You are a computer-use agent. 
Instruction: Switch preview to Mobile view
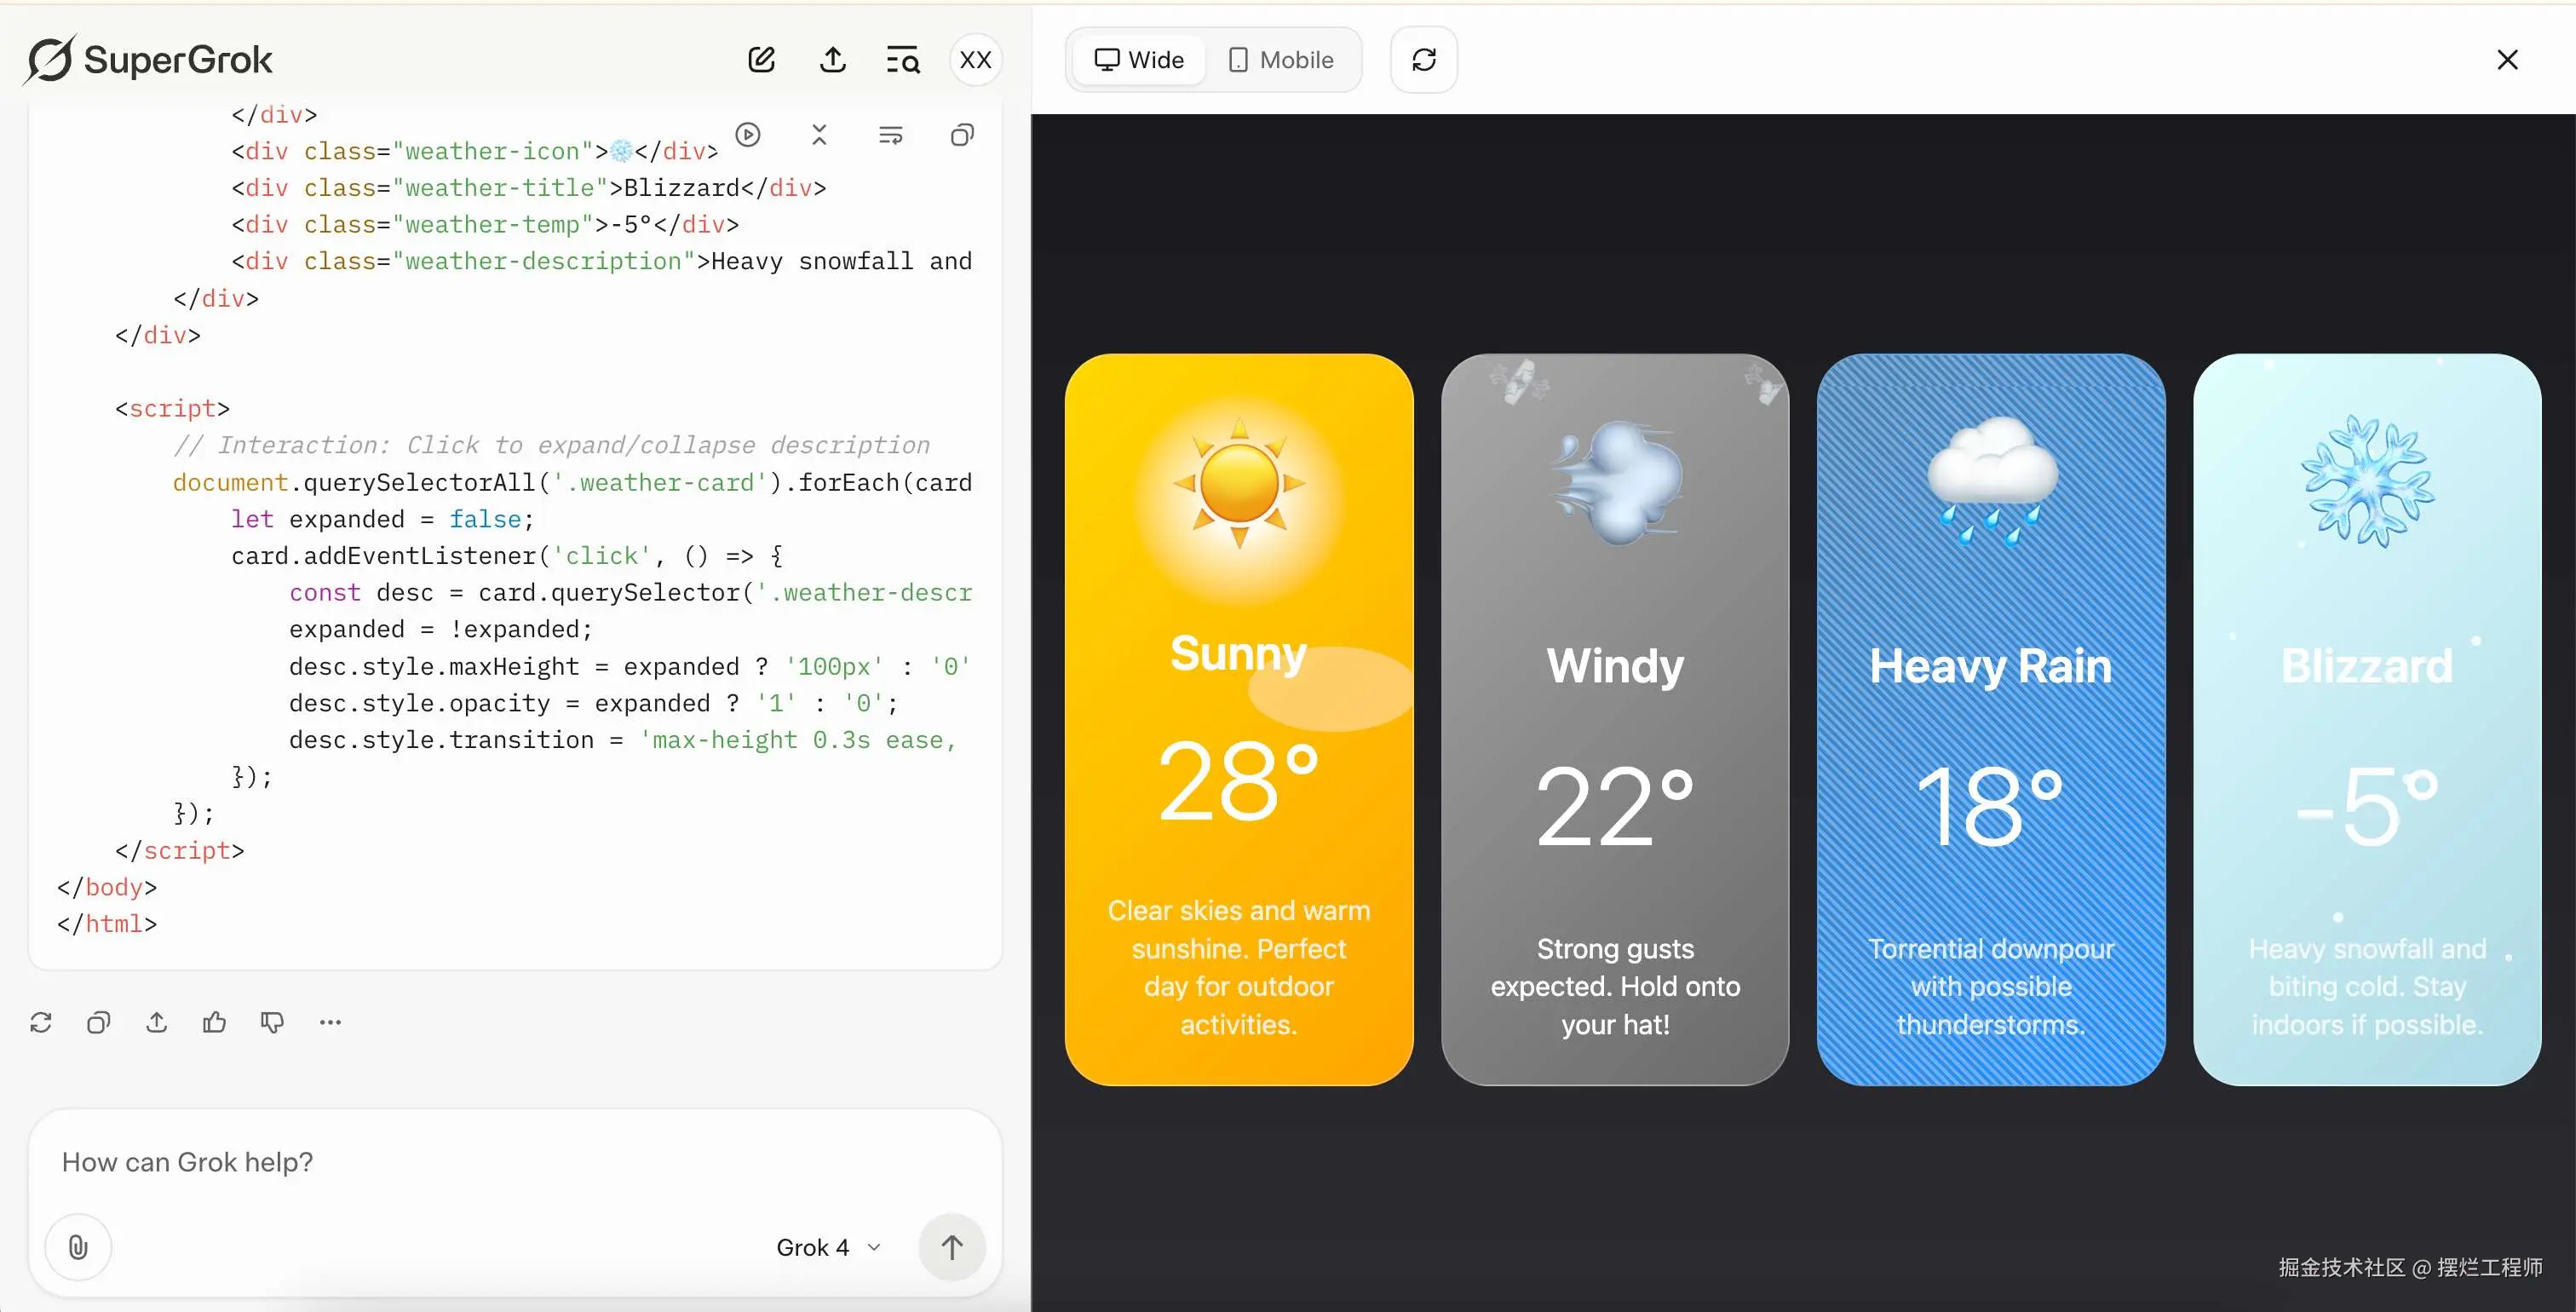1281,60
